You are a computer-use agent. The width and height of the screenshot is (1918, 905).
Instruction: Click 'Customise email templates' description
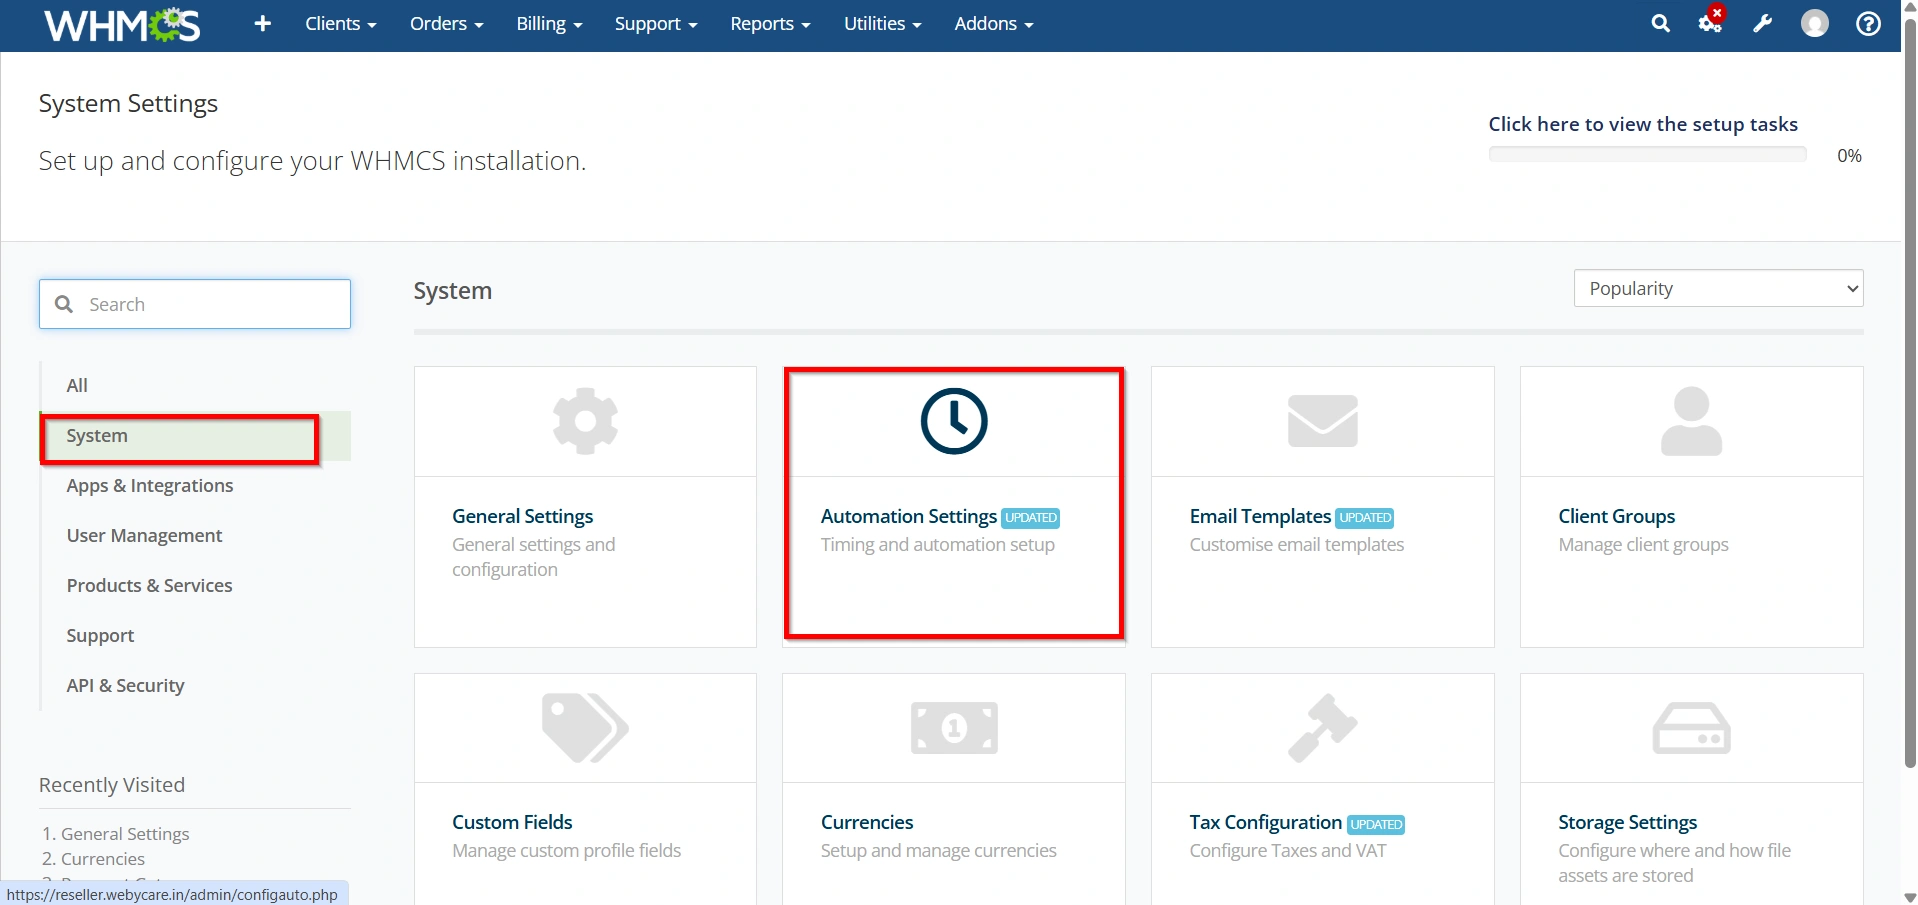1296,545
